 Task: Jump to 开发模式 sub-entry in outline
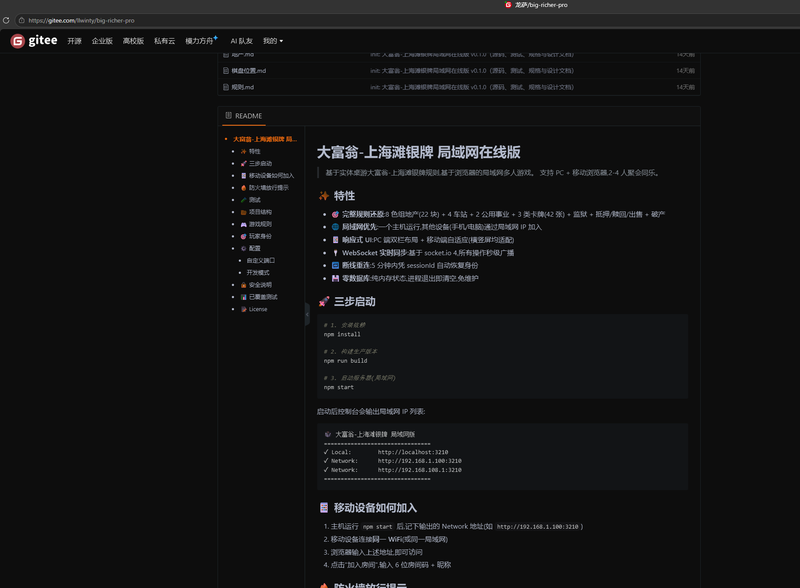[x=258, y=273]
